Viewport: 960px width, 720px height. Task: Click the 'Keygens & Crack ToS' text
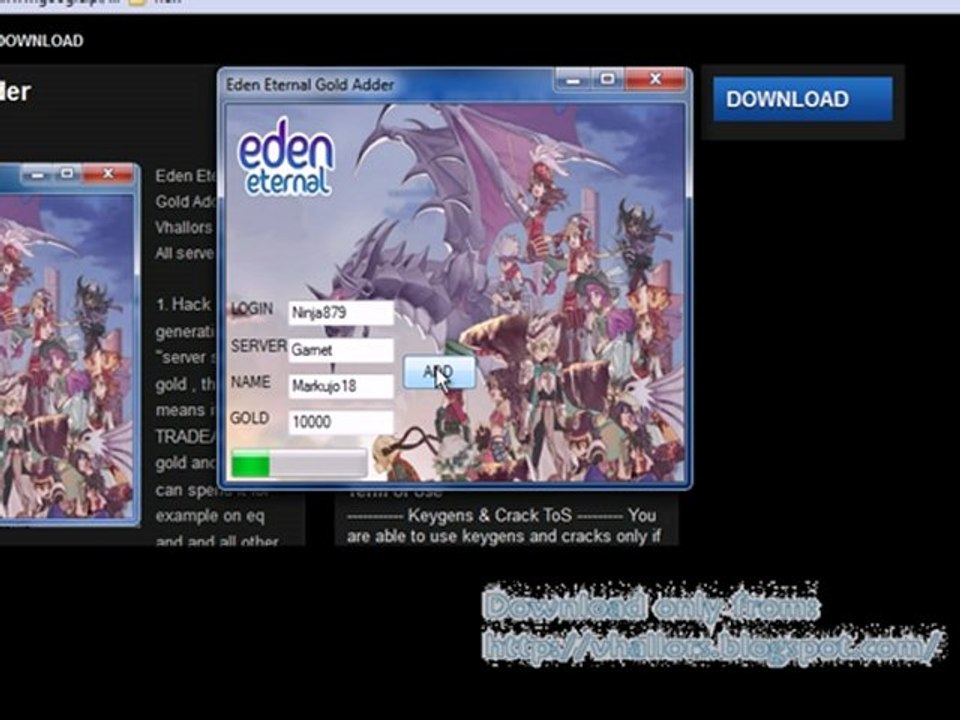point(490,516)
